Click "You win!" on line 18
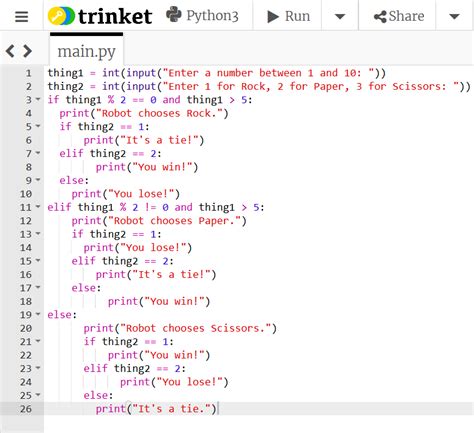Screen dimensions: 474x433 coord(174,301)
